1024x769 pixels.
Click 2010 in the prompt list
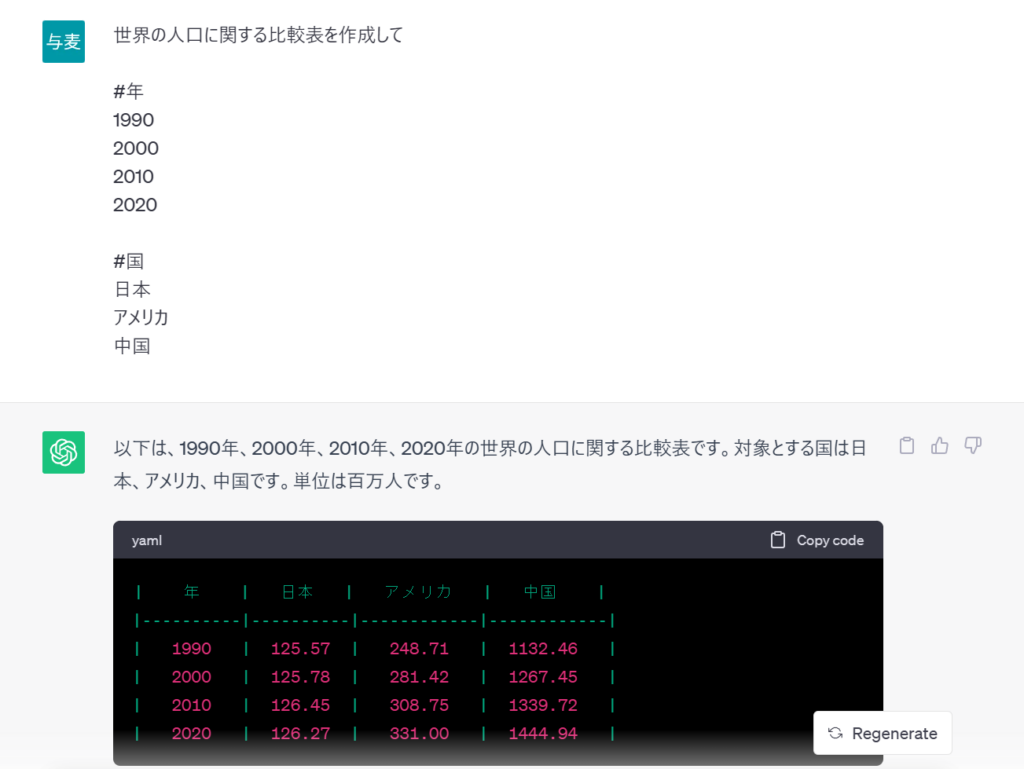[133, 176]
